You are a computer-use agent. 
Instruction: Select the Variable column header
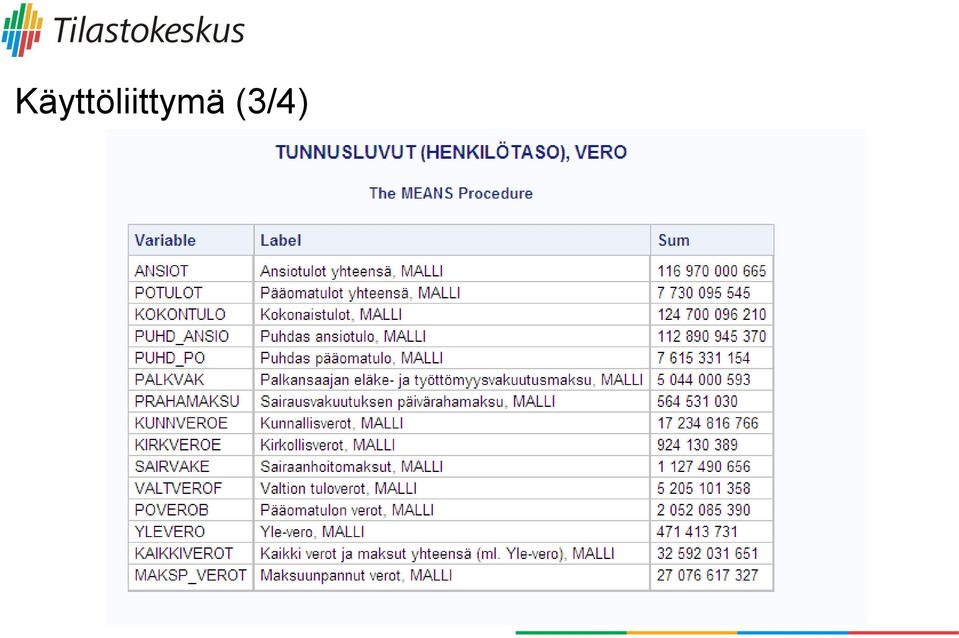coord(191,240)
